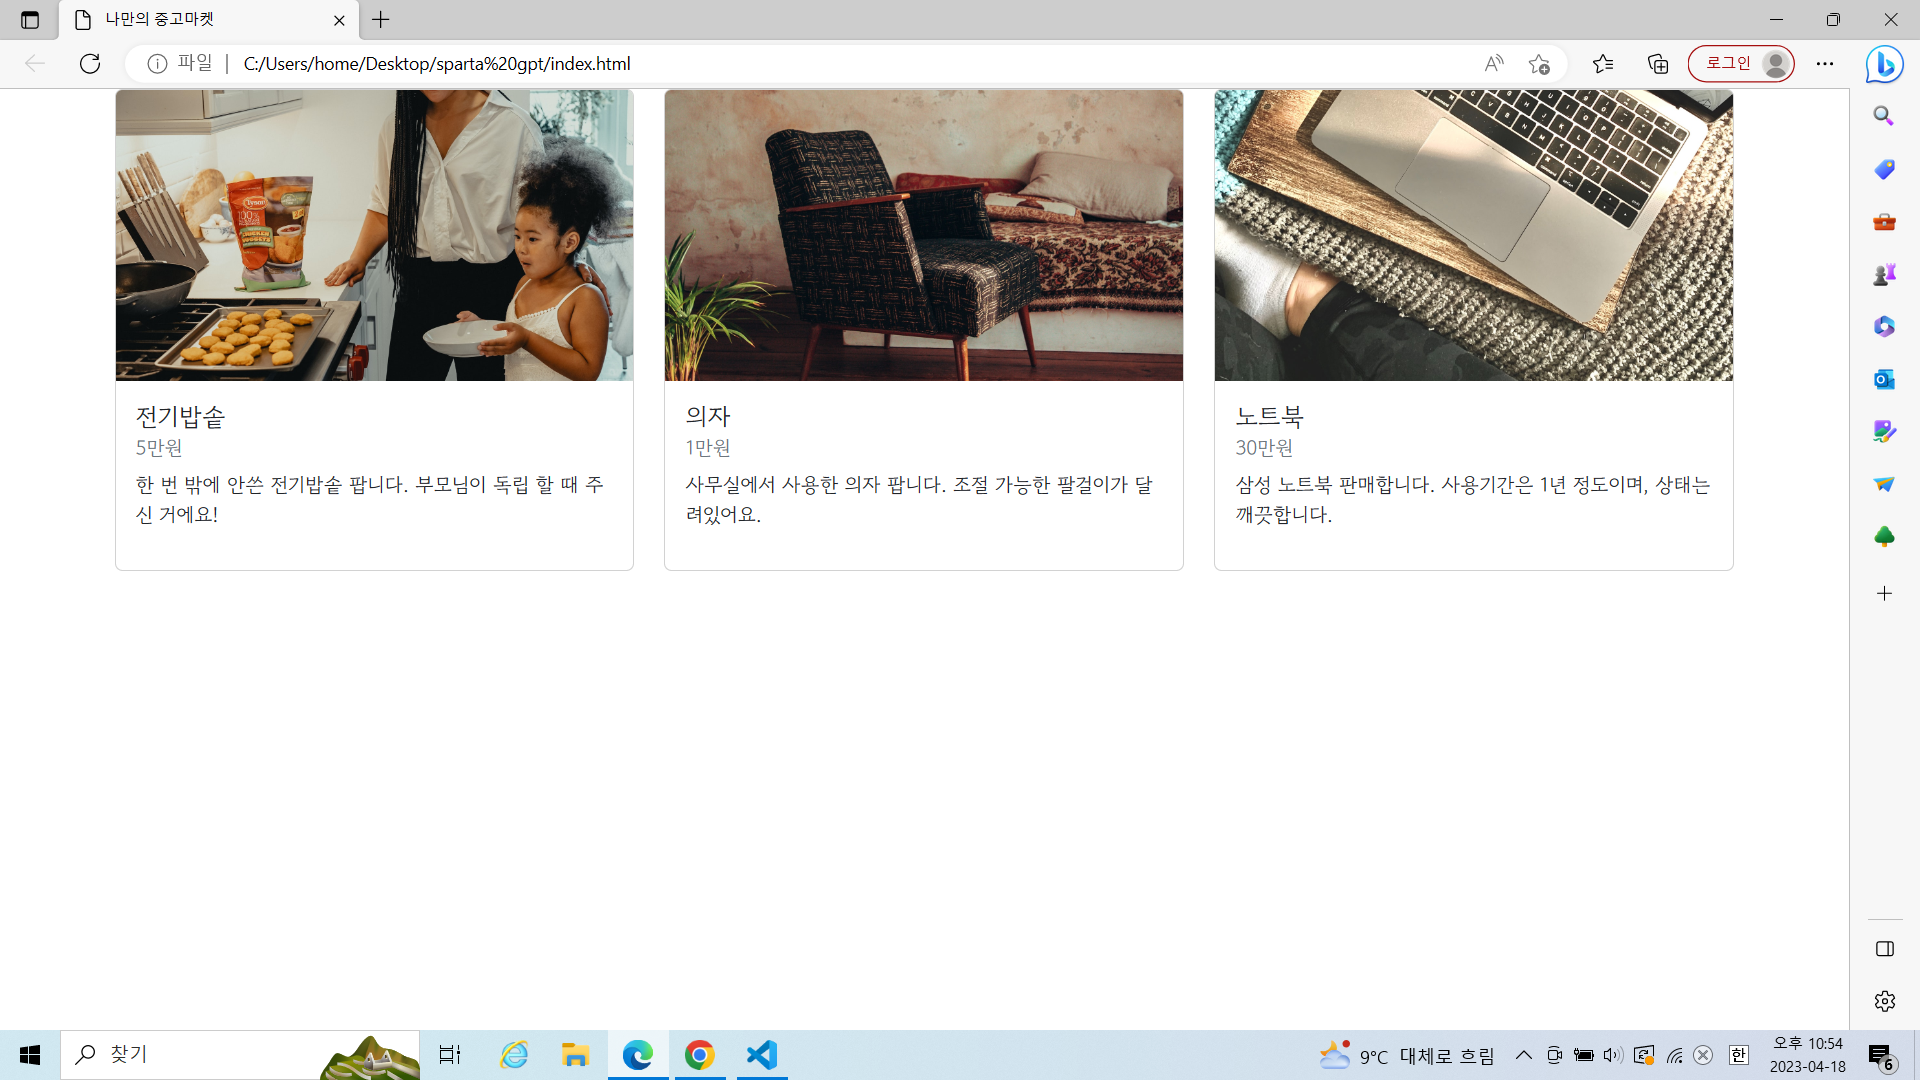Open File Explorer from taskbar
This screenshot has height=1080, width=1920.
coord(575,1055)
